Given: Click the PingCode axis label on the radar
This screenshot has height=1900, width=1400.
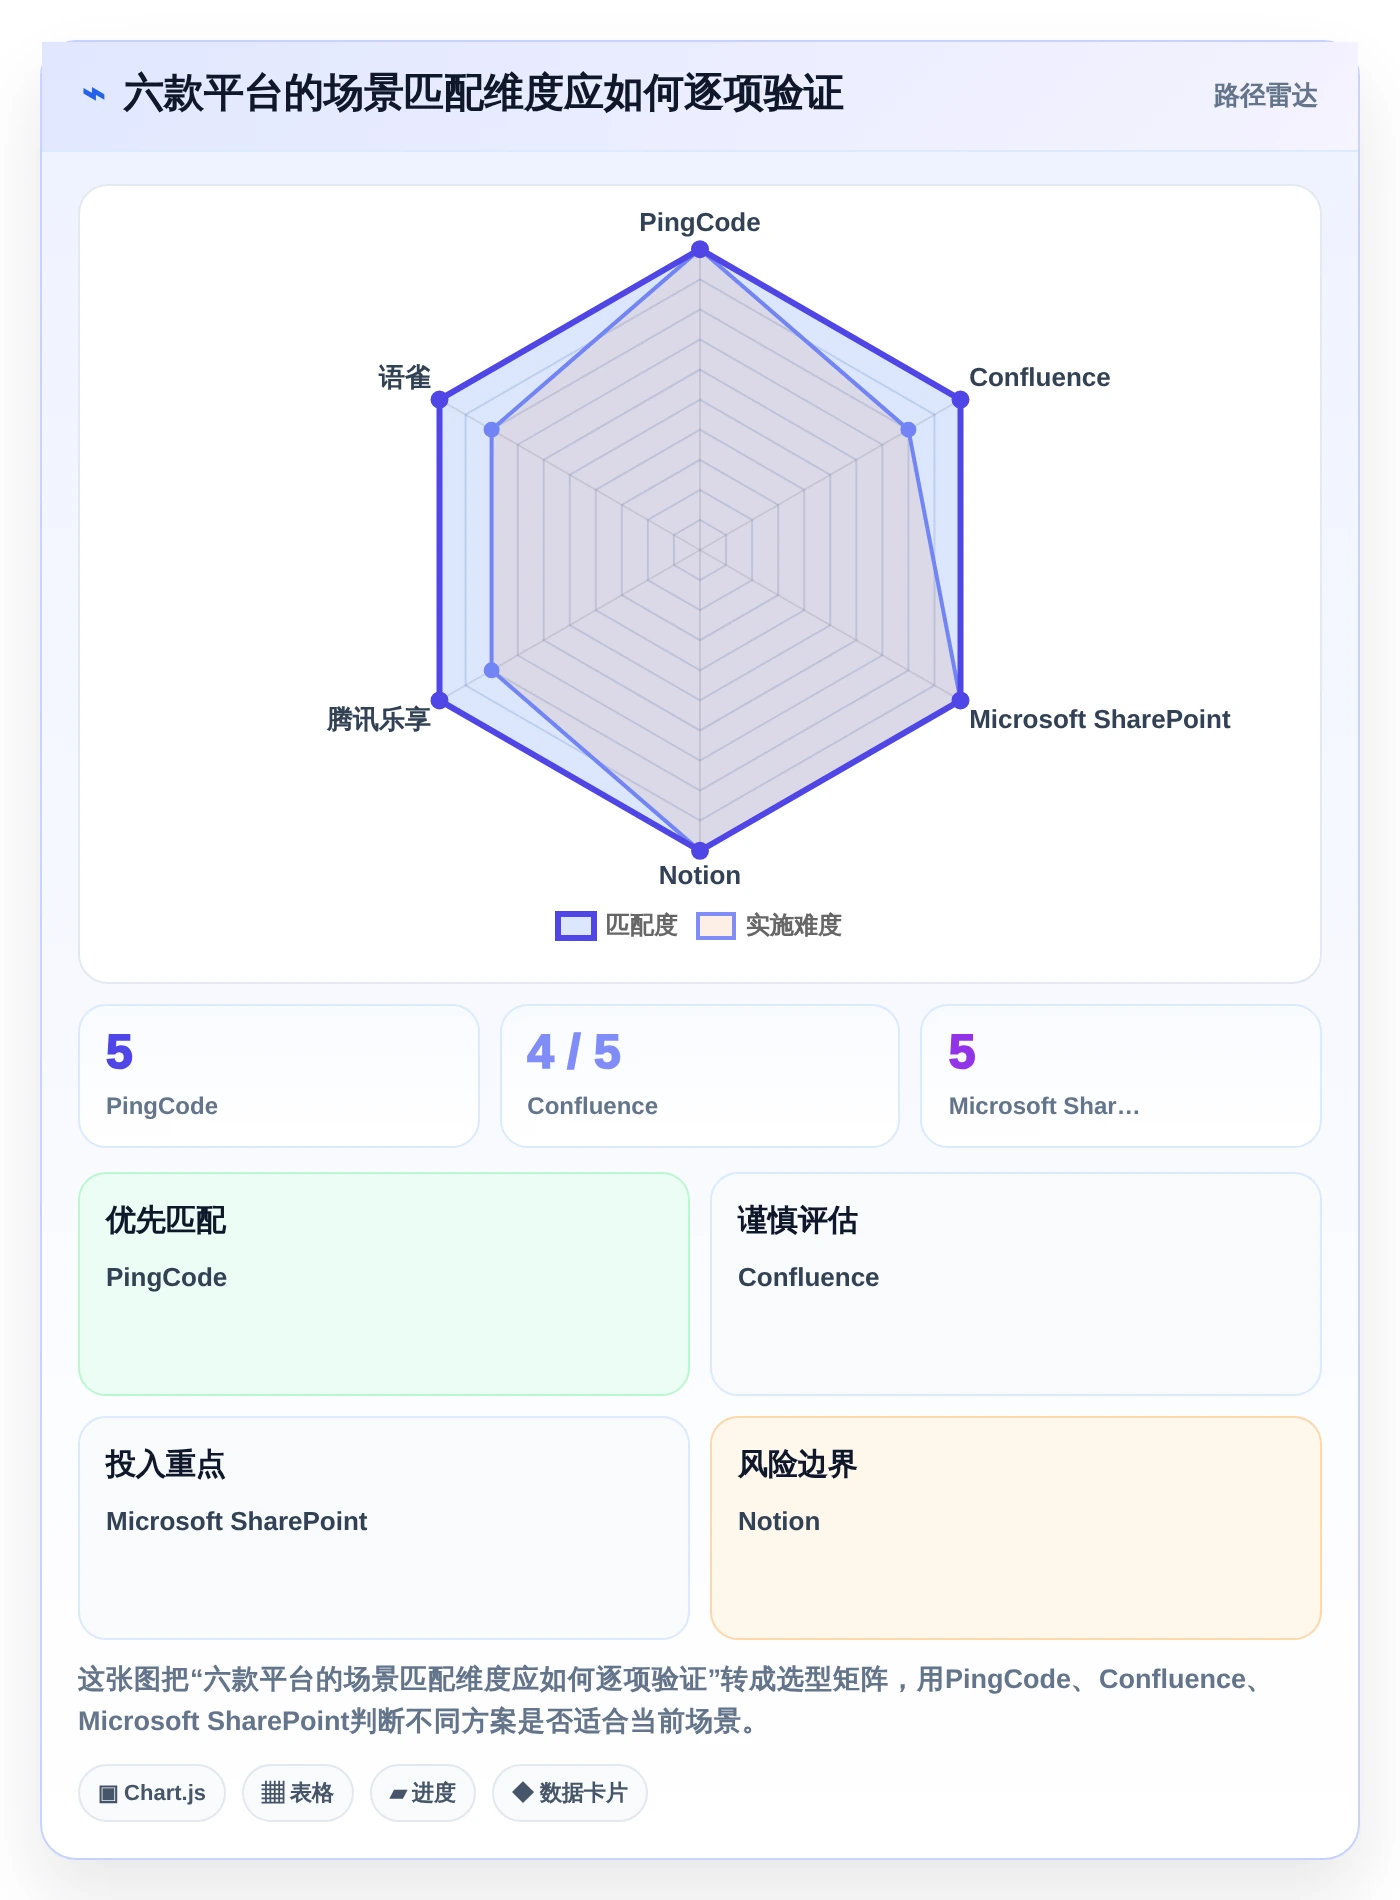Looking at the screenshot, I should pyautogui.click(x=700, y=222).
